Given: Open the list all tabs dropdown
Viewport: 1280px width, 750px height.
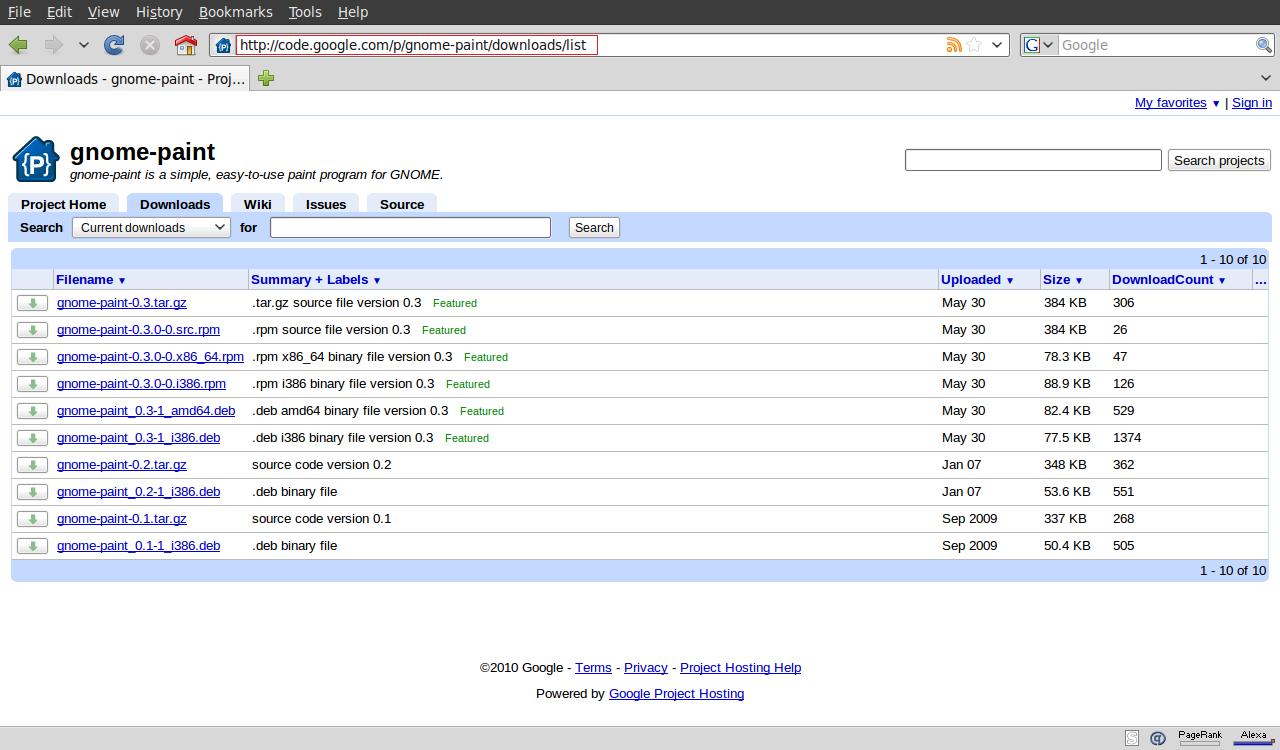Looking at the screenshot, I should 1266,78.
